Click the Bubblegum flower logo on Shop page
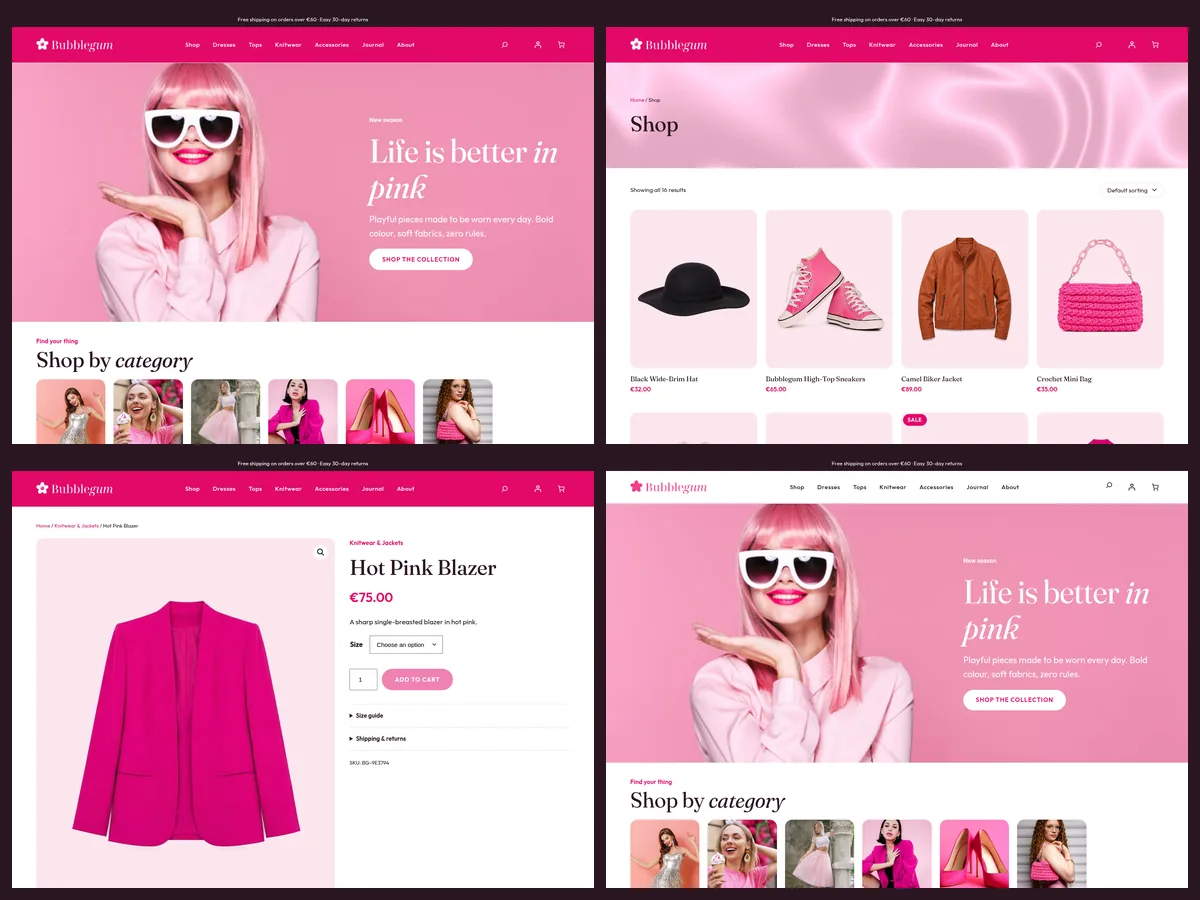 tap(670, 44)
